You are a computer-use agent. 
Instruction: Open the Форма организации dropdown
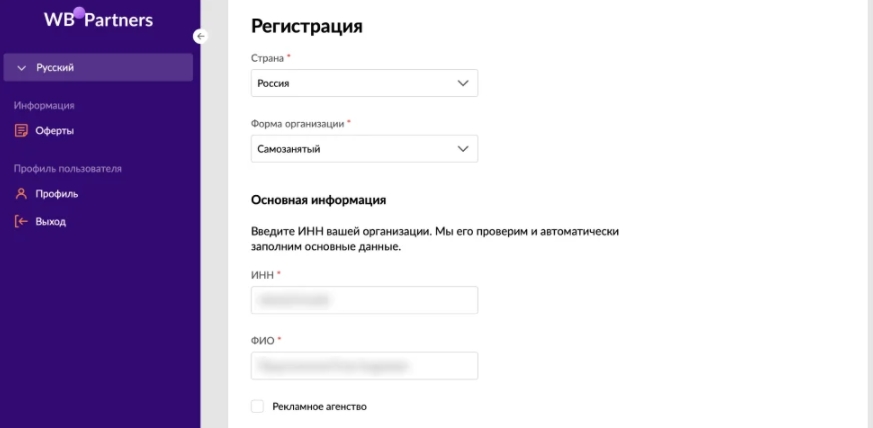(x=364, y=149)
